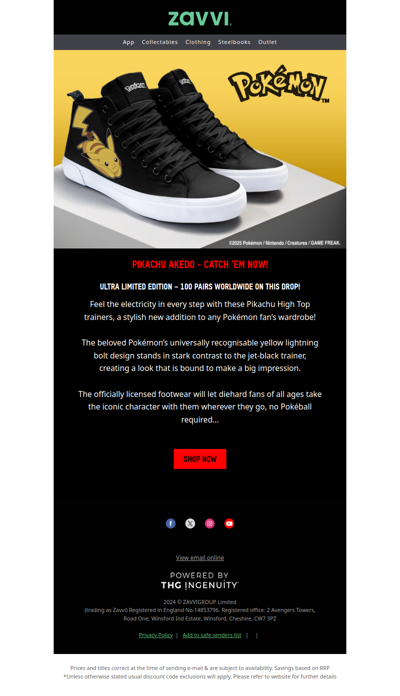Click the Ultra Limited Edition subheading
The width and height of the screenshot is (400, 696).
[x=200, y=287]
